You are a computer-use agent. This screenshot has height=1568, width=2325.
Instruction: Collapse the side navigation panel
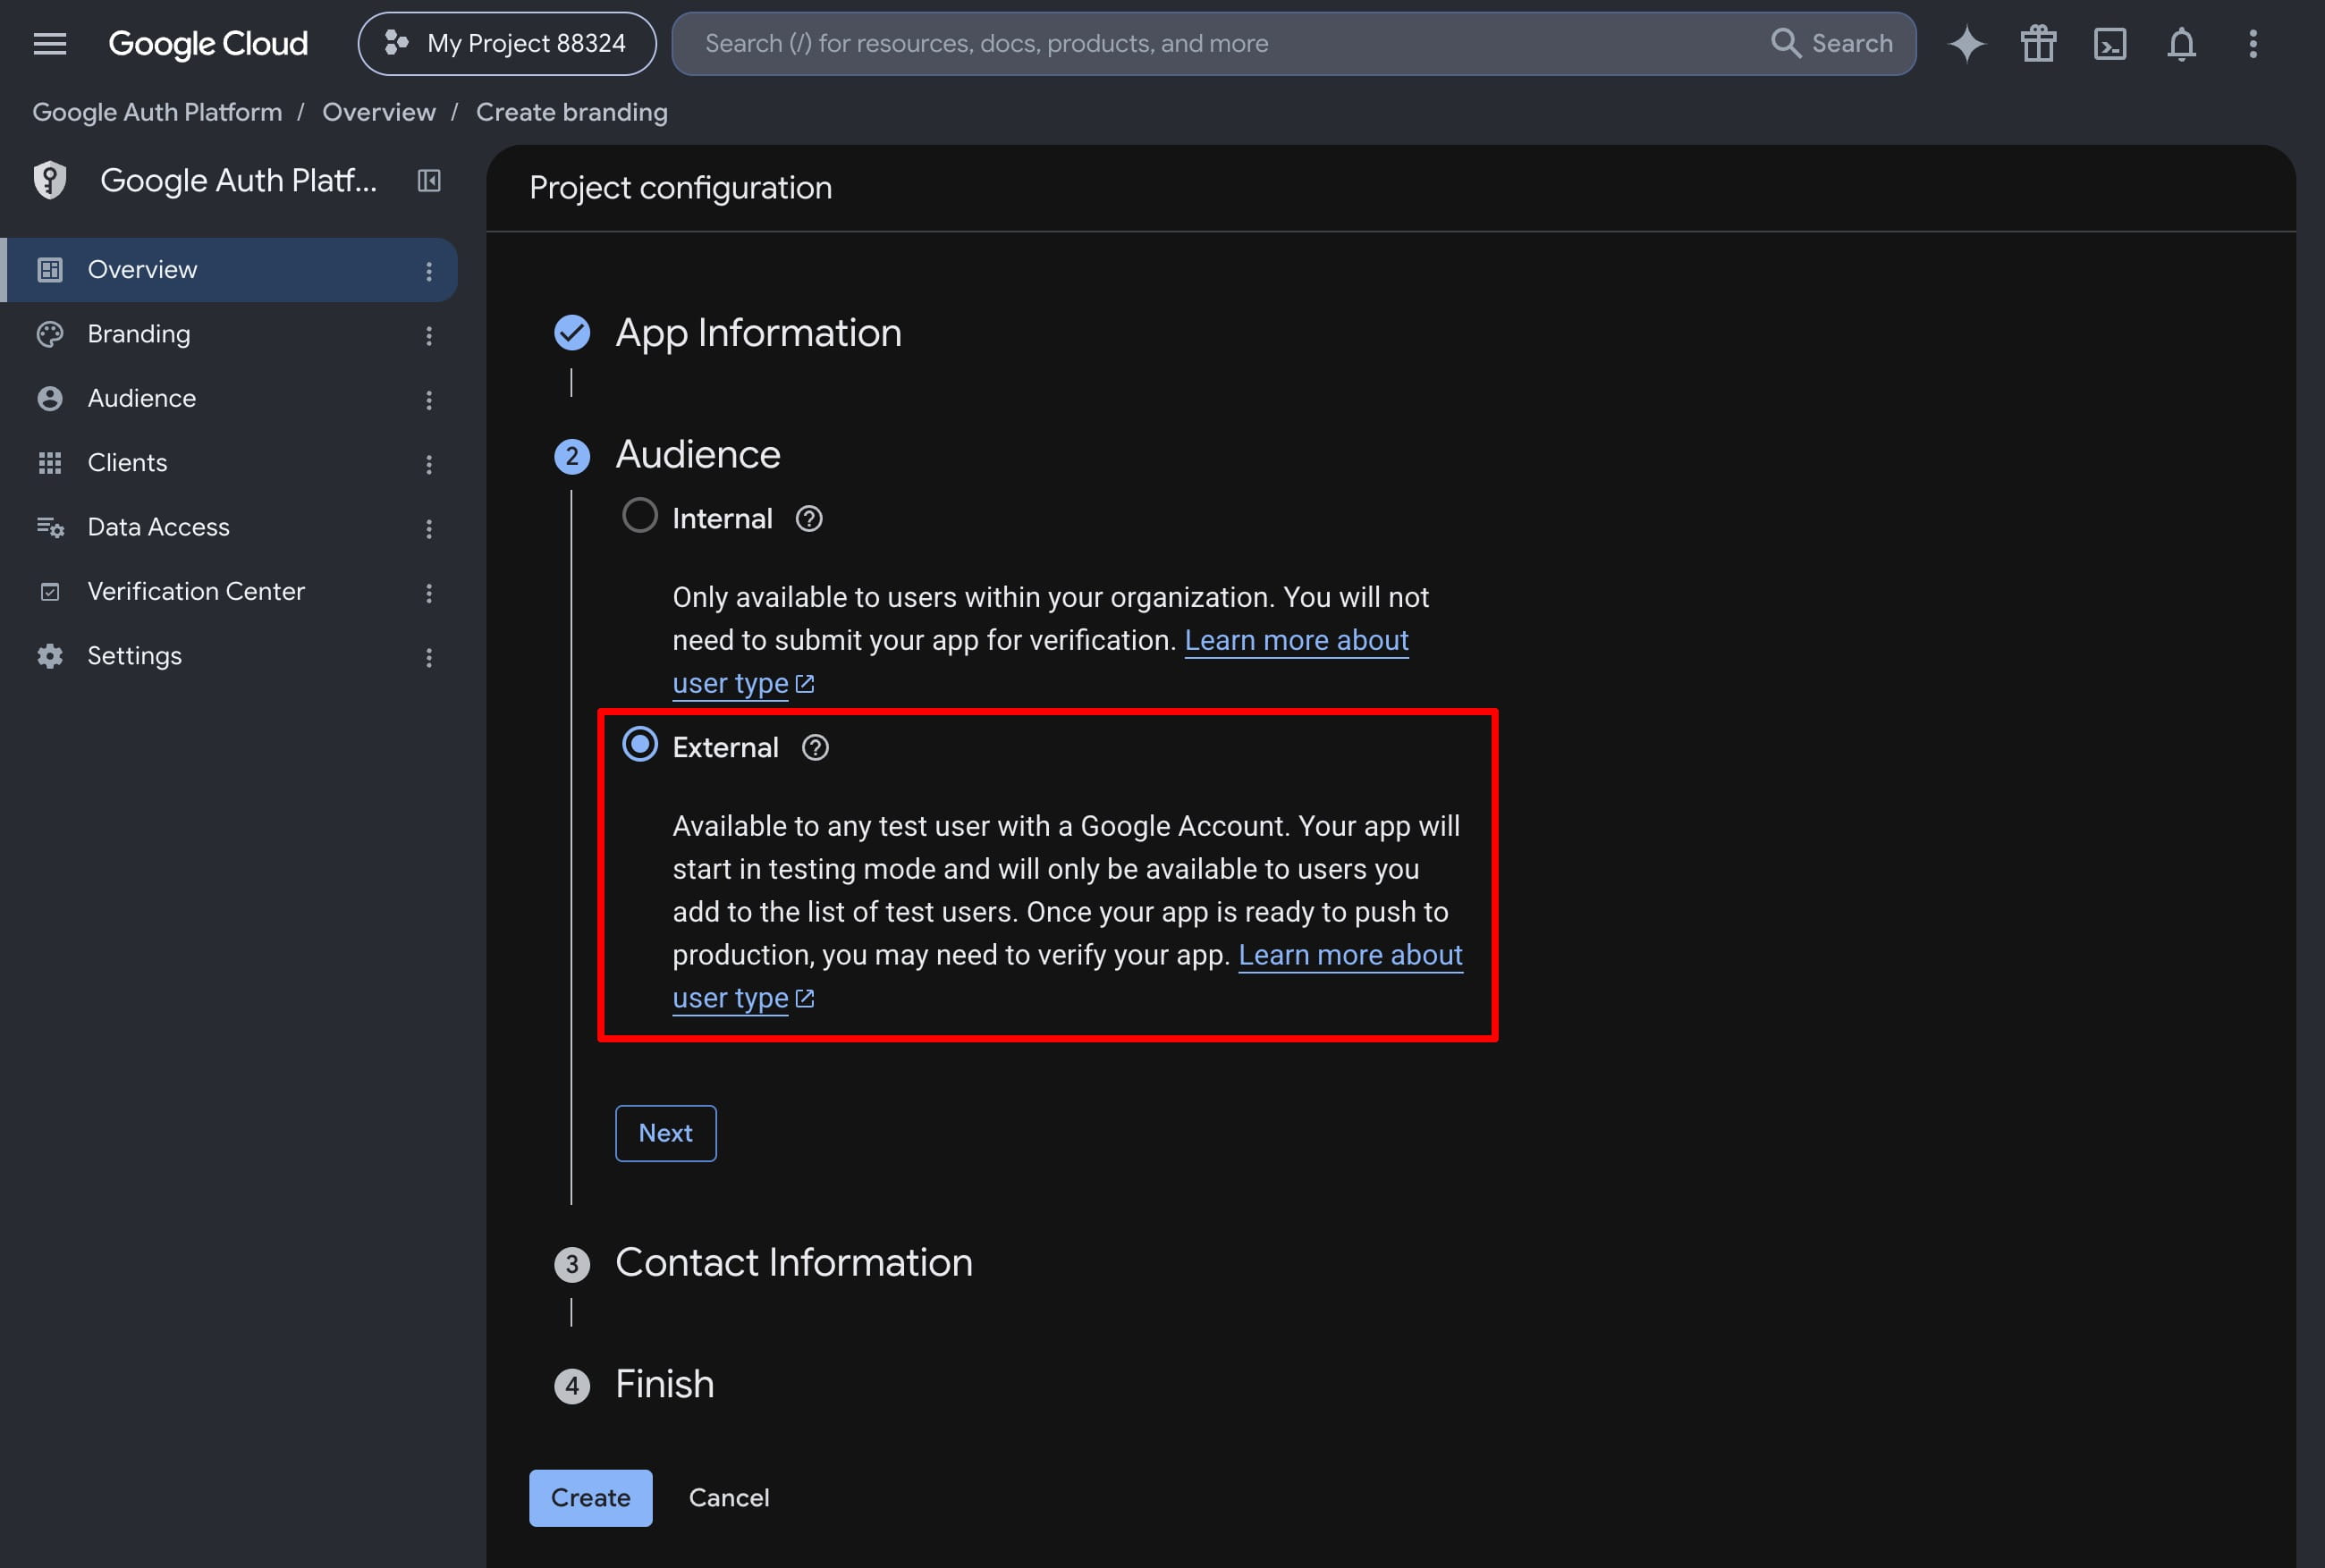click(x=429, y=181)
